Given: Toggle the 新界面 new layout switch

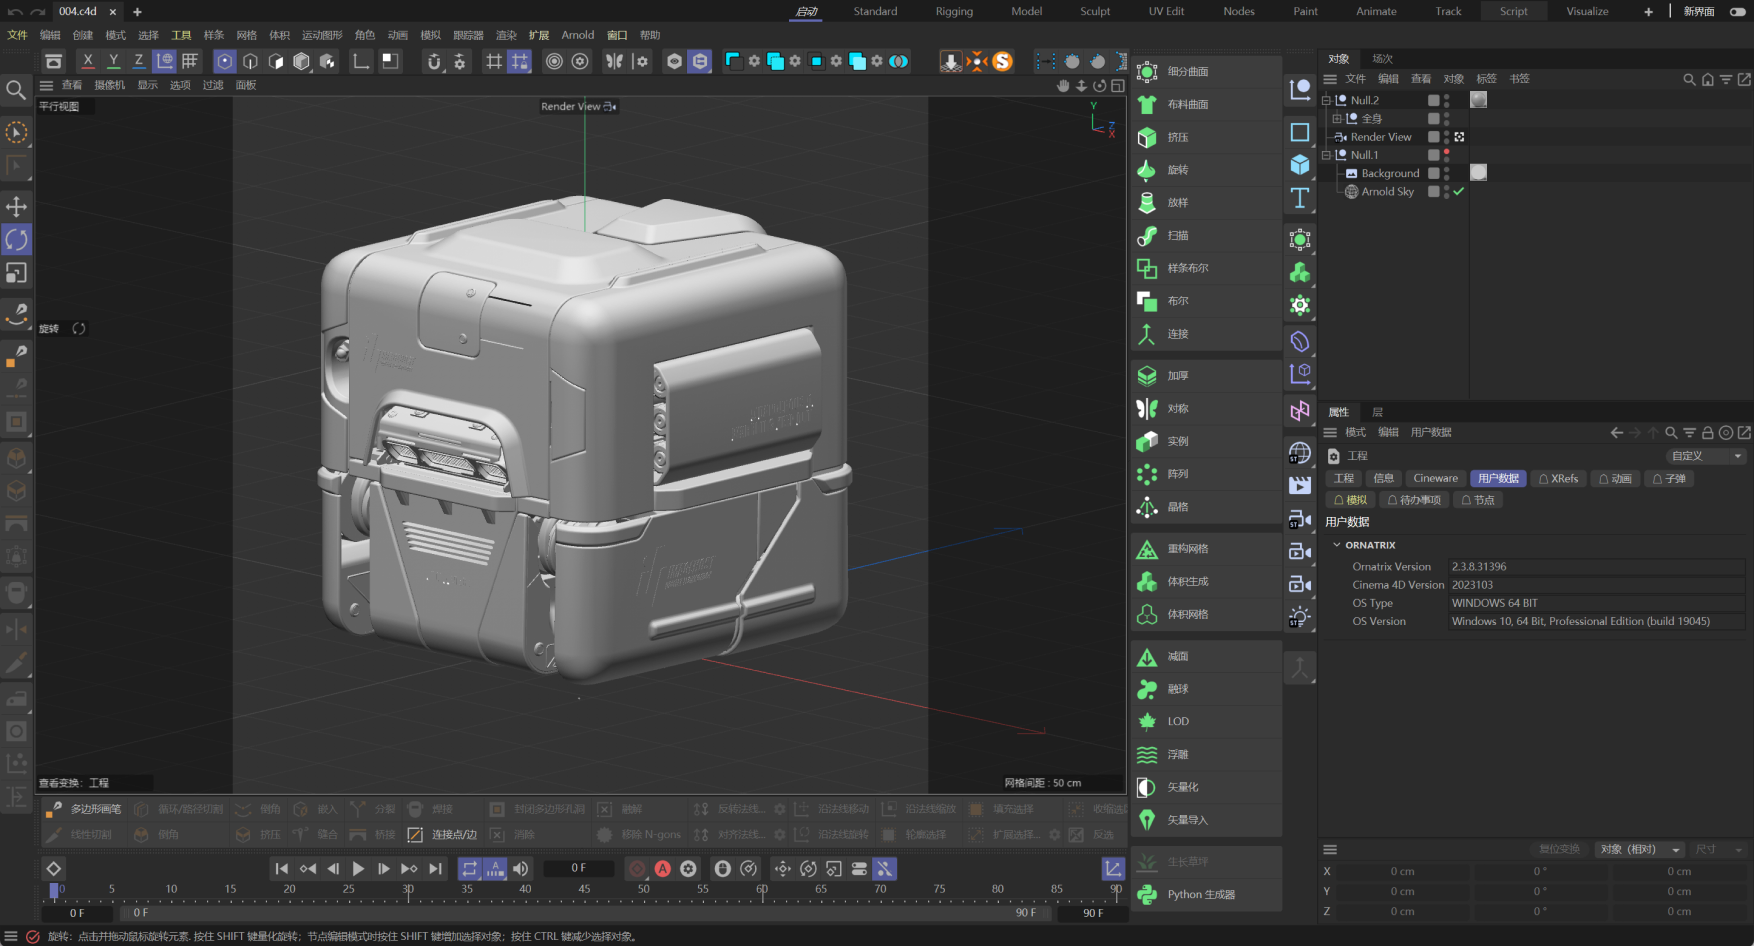Looking at the screenshot, I should (1738, 11).
